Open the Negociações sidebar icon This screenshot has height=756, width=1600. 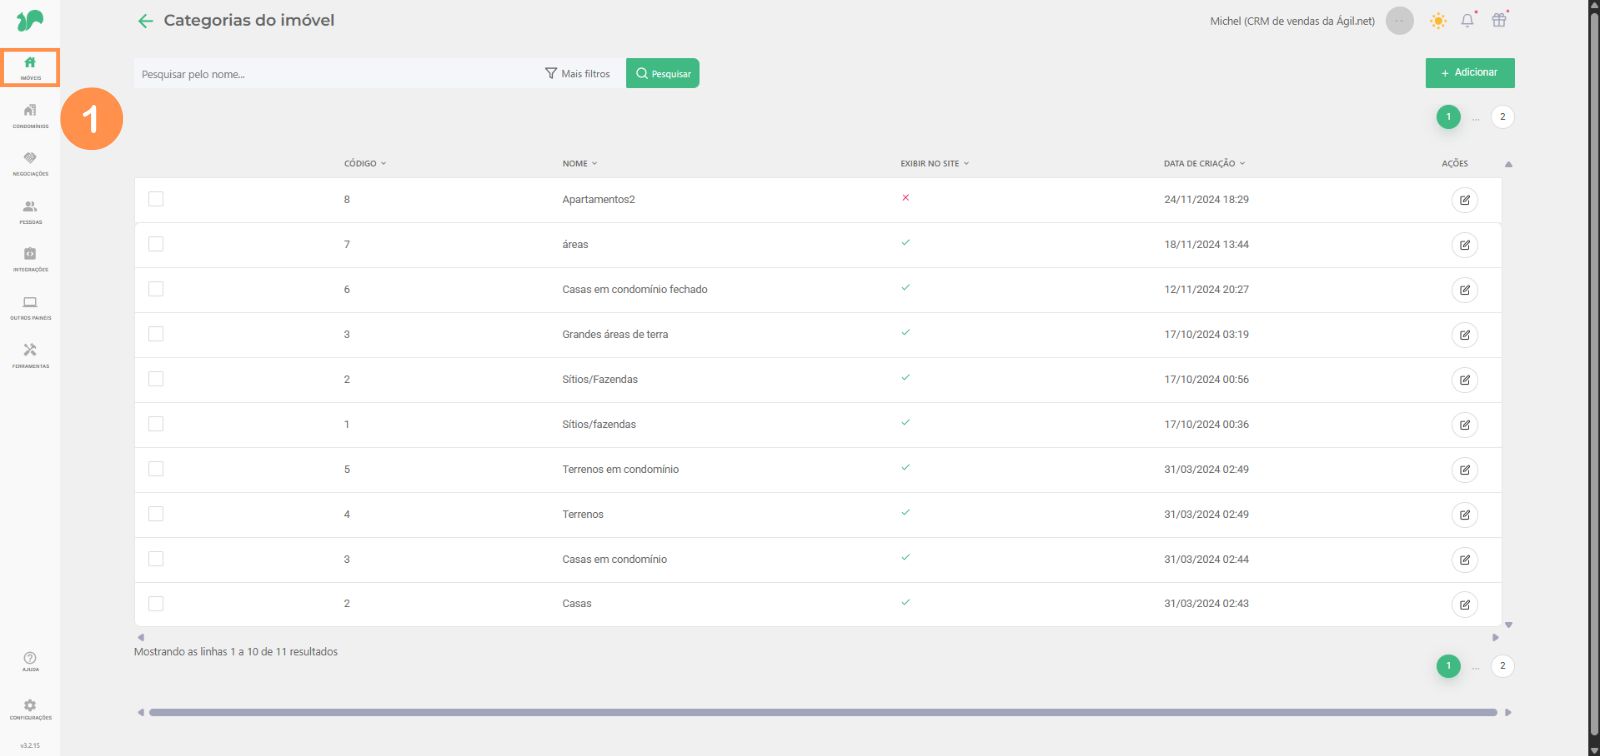point(30,163)
